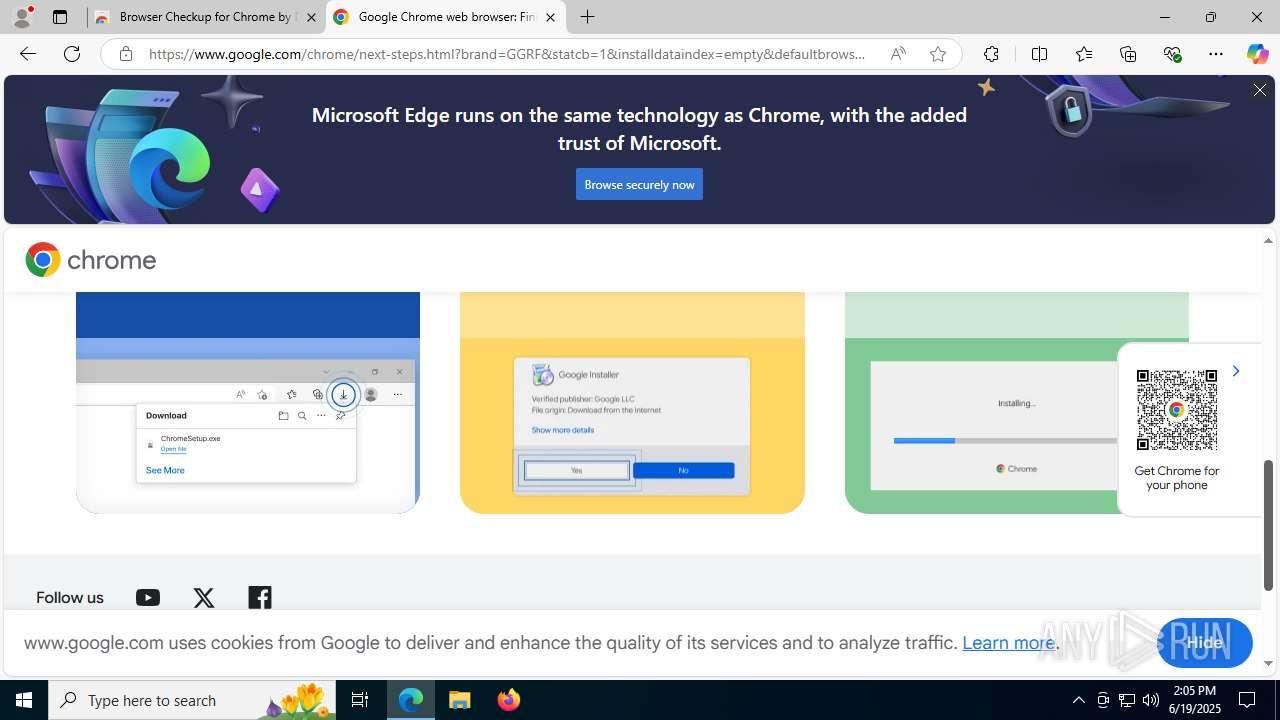Collapse the Get Chrome for your phone panel

[1235, 371]
